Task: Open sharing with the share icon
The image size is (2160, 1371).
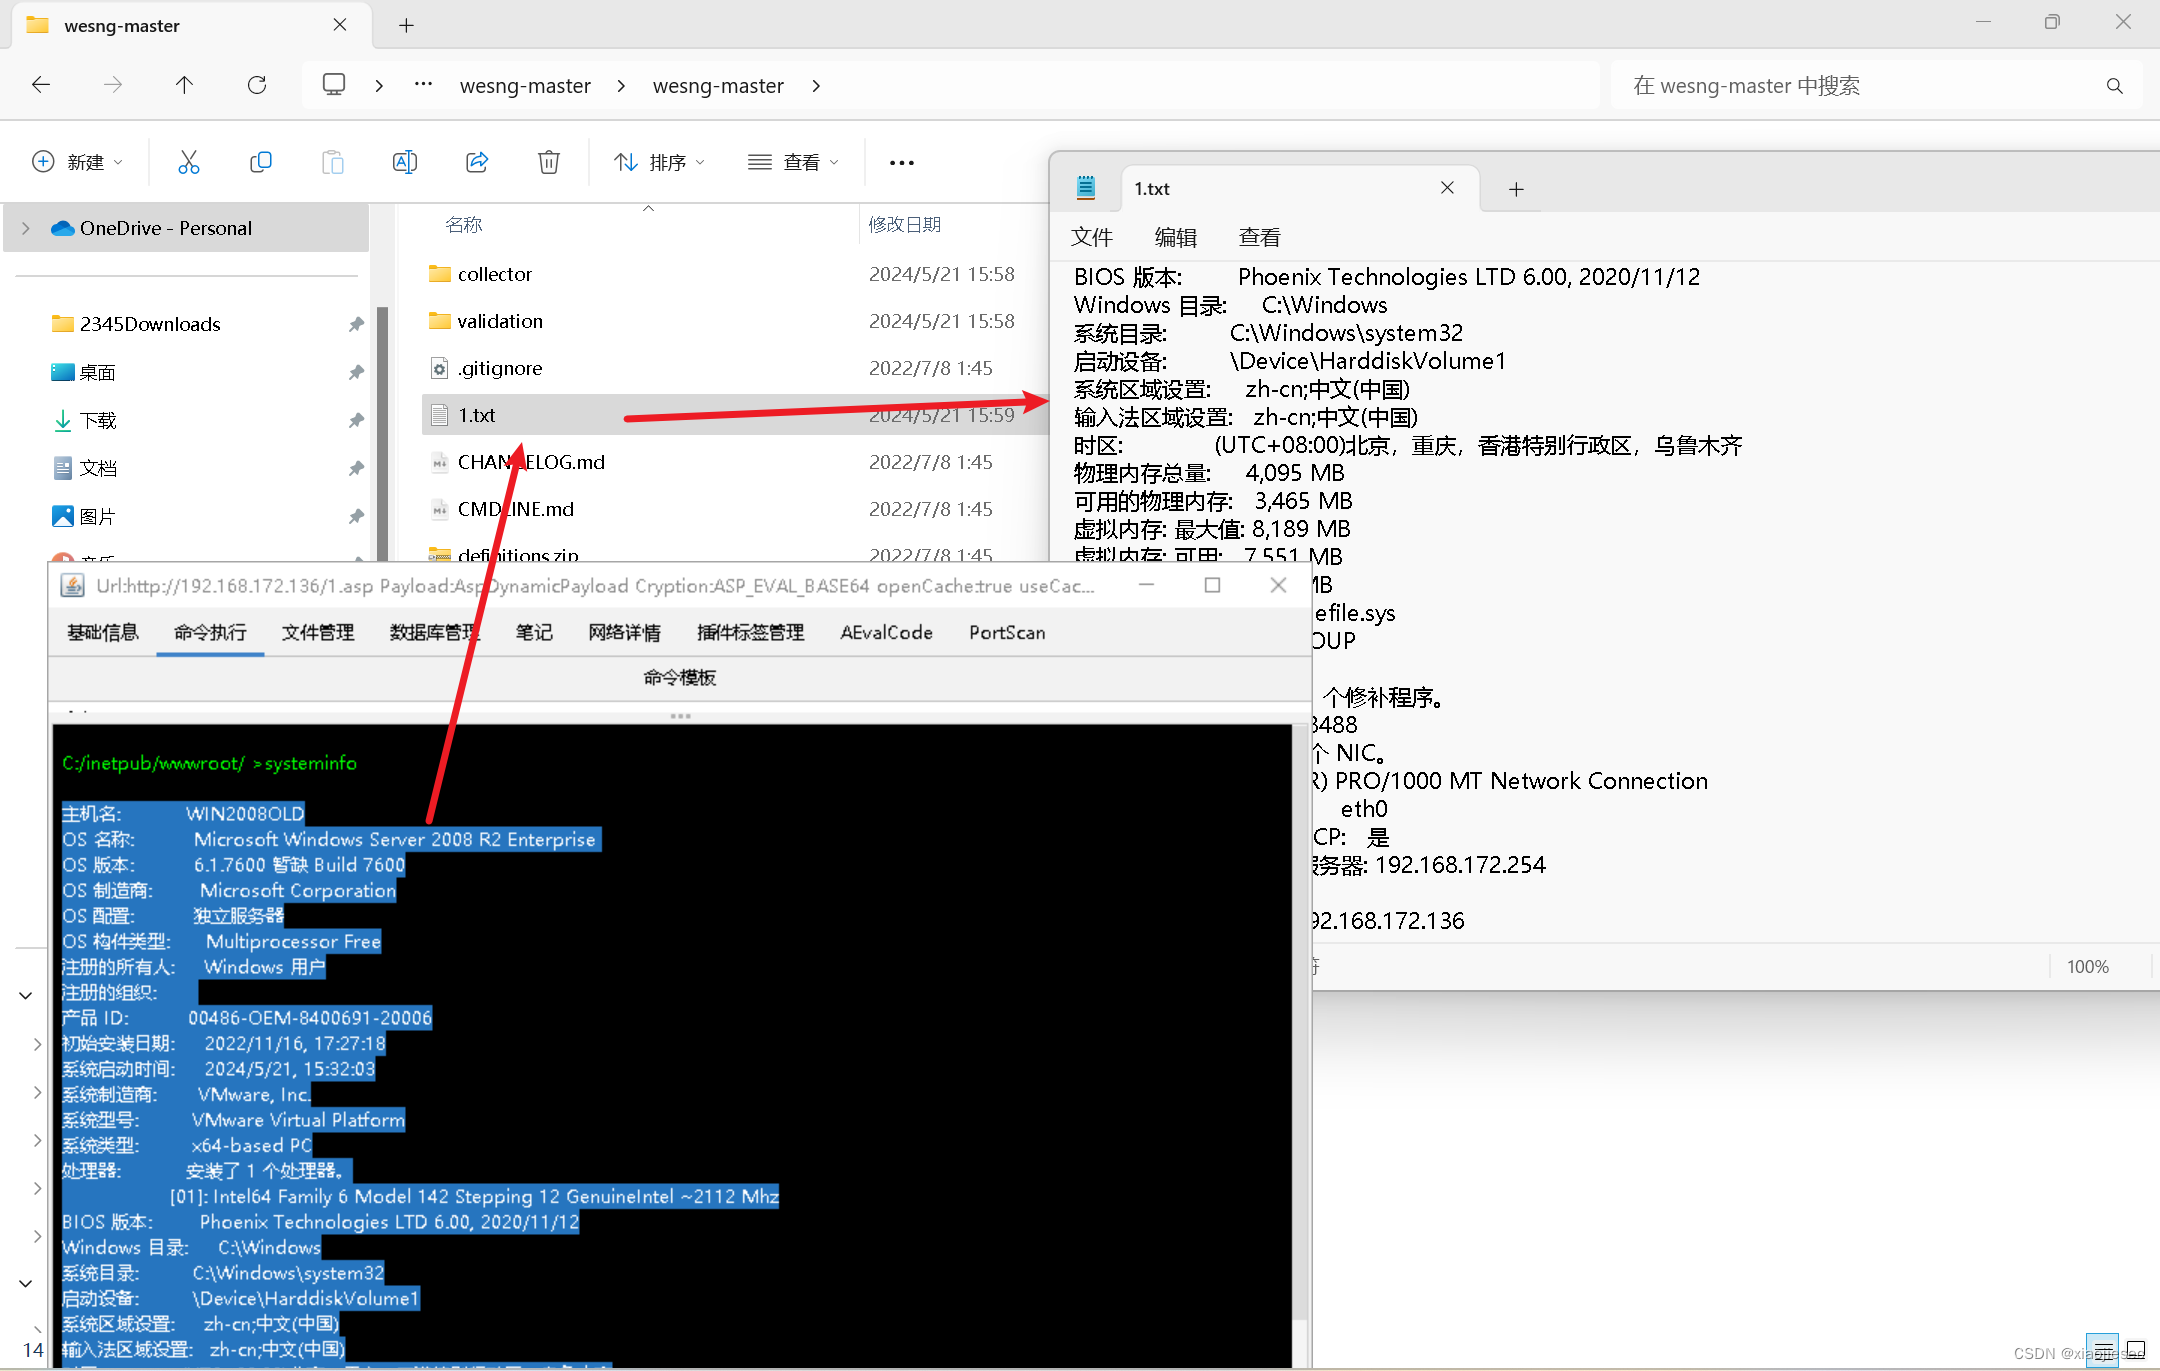Action: (477, 162)
